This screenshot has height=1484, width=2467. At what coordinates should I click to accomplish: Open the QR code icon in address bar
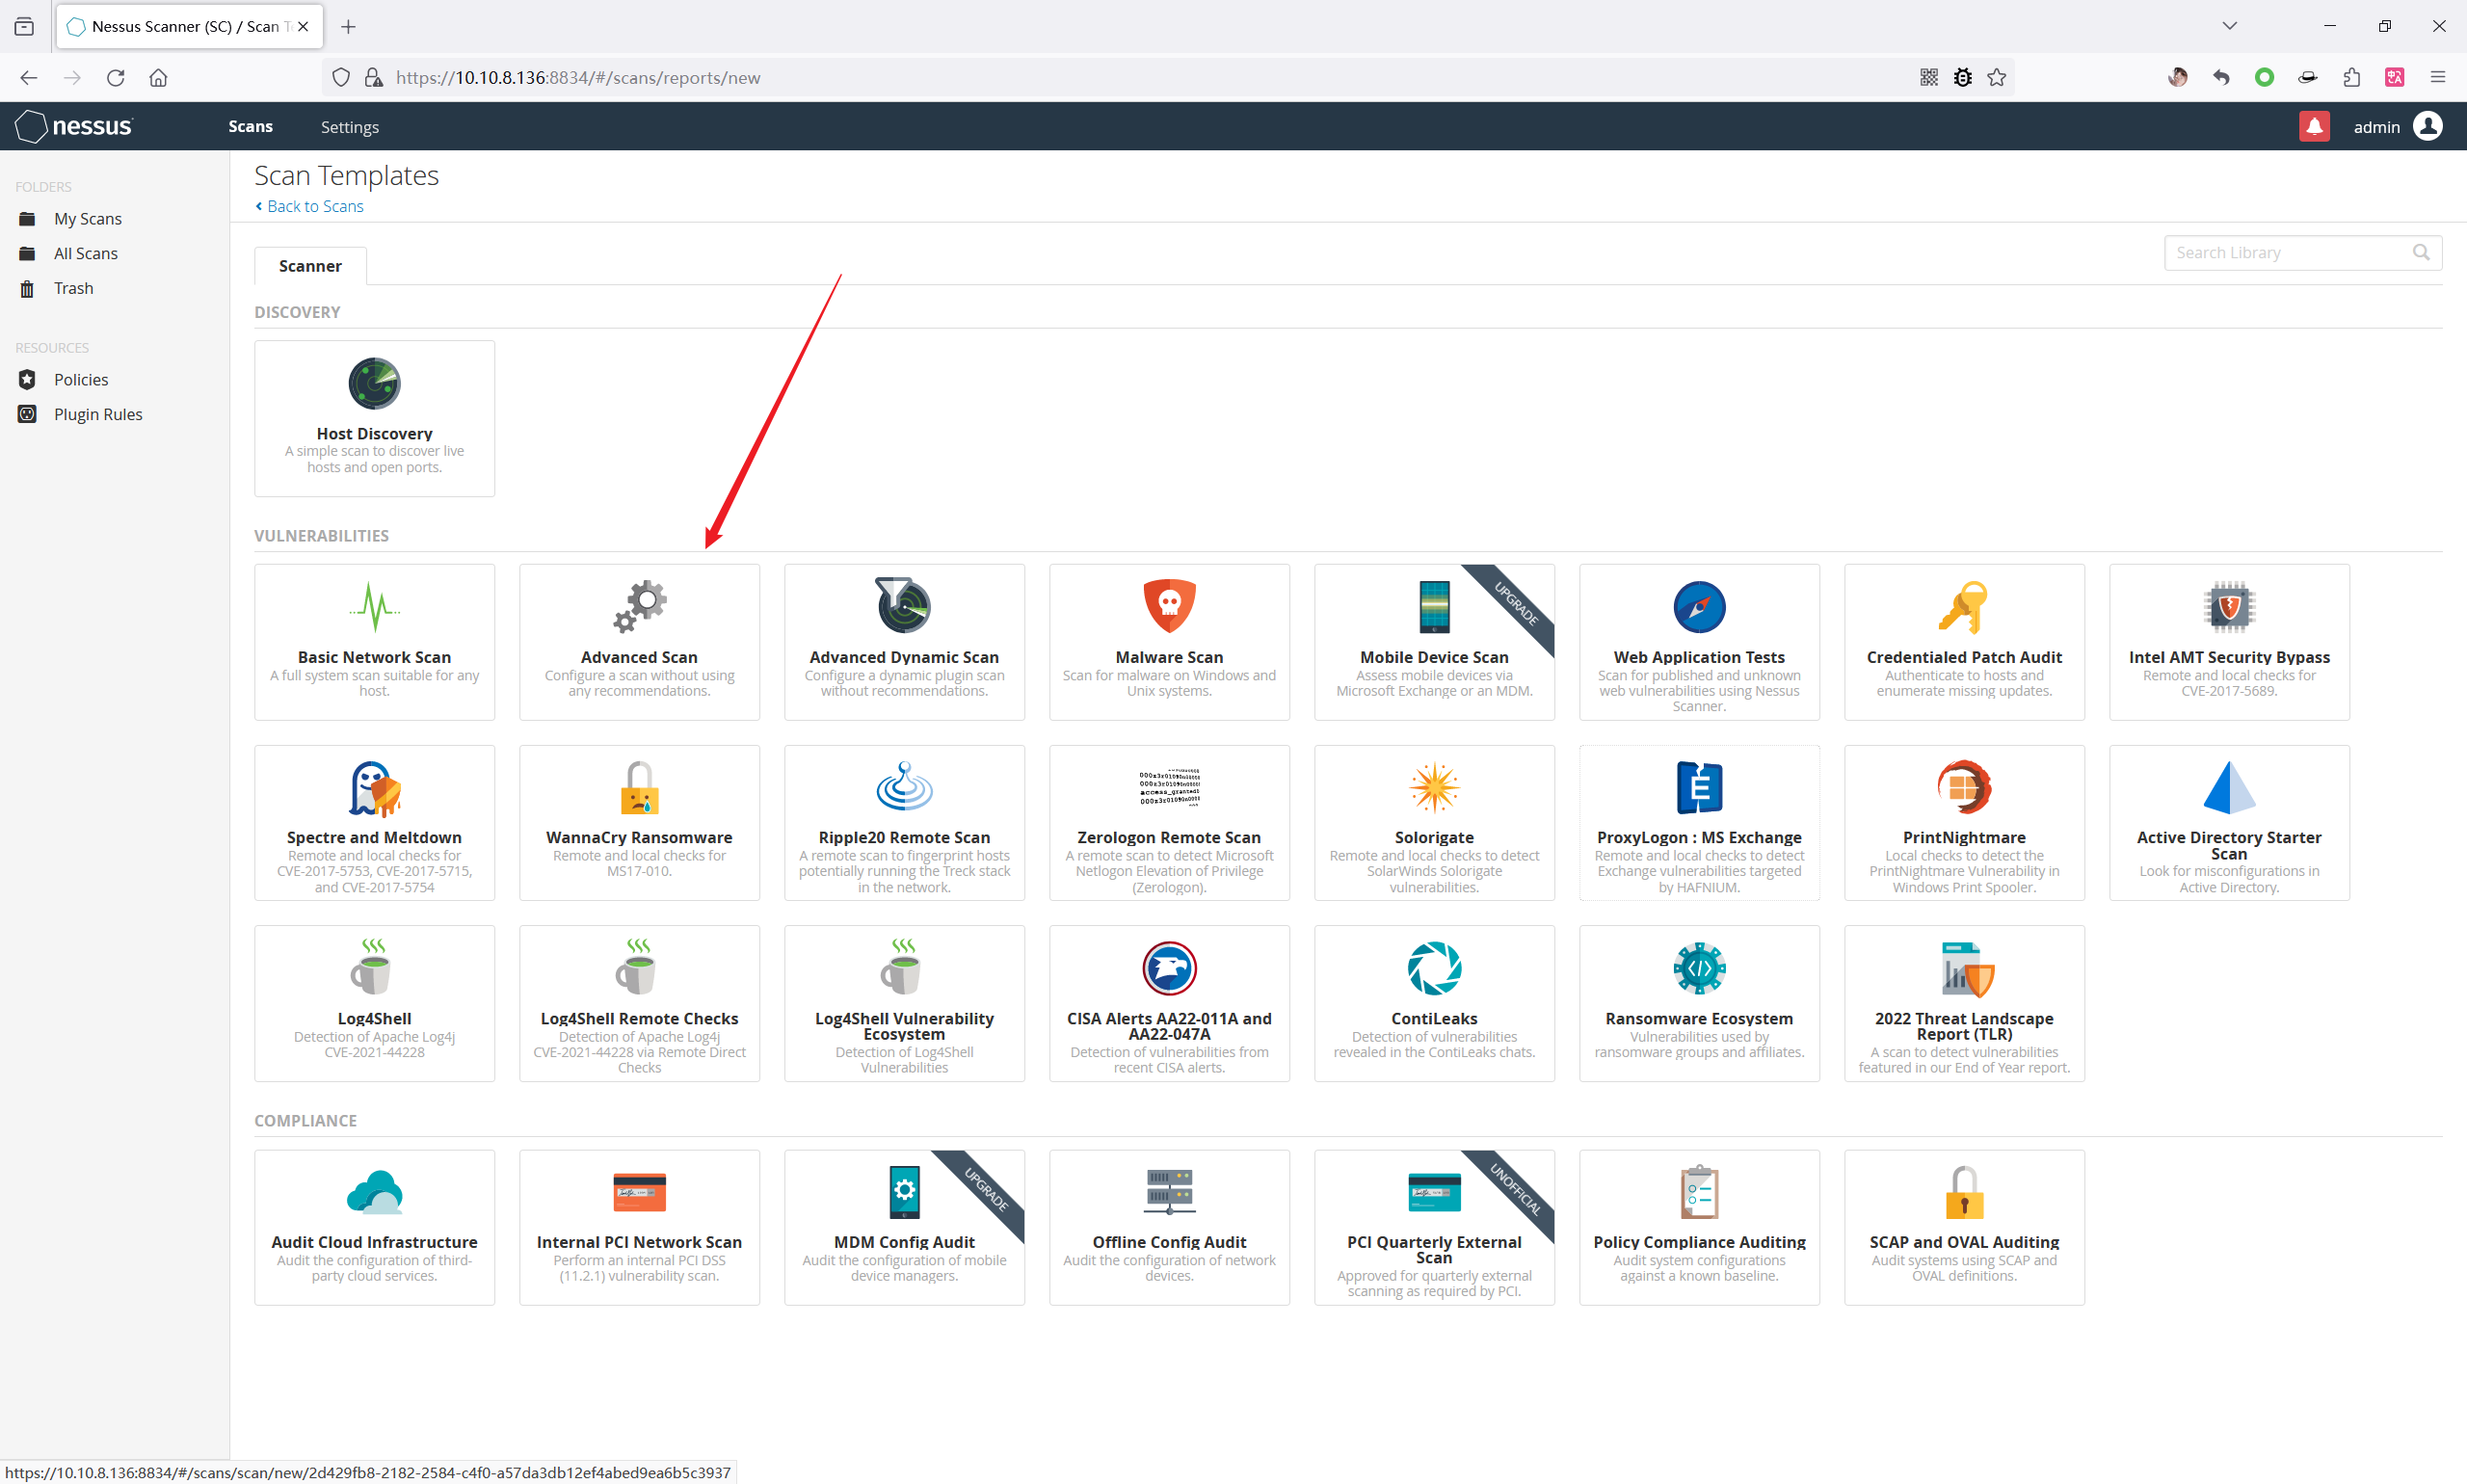click(1929, 77)
